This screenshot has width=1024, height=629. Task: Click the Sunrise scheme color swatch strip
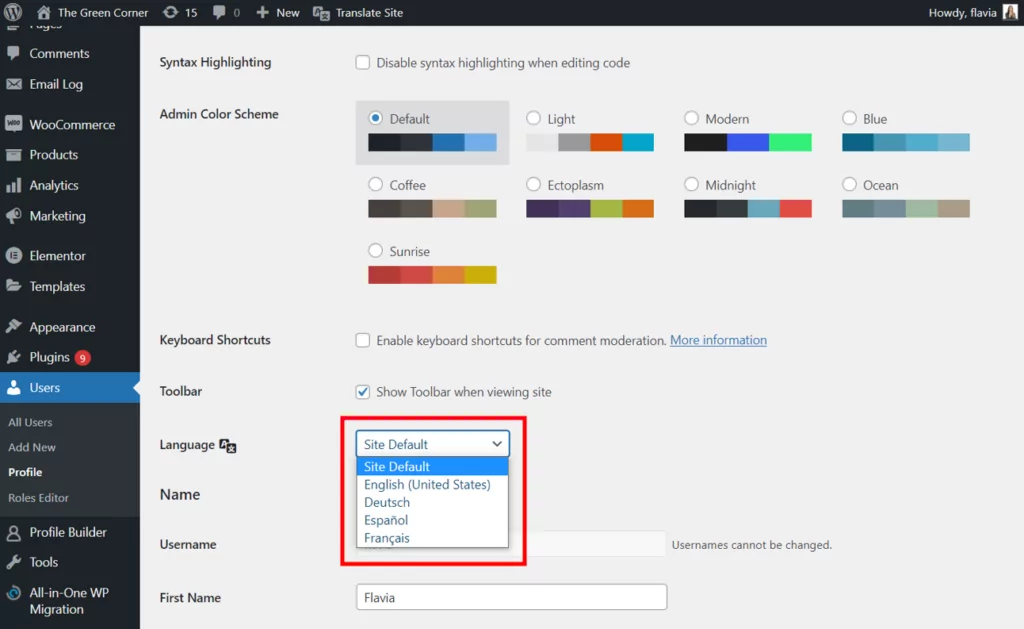pos(432,274)
